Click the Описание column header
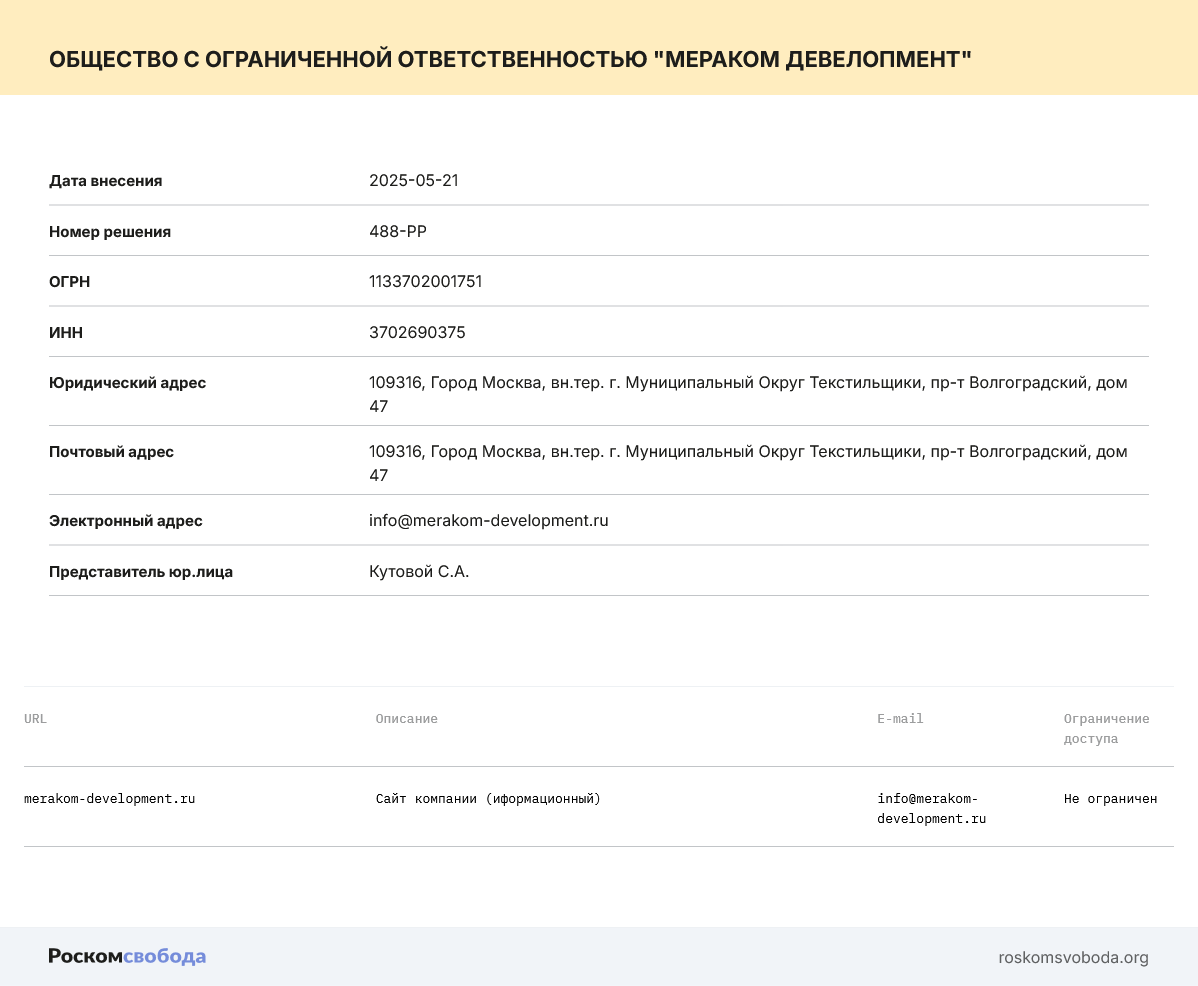This screenshot has width=1198, height=986. pos(406,719)
